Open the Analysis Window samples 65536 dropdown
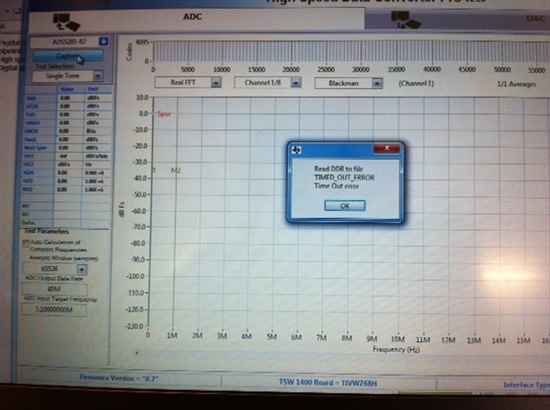550x410 pixels. coord(82,269)
